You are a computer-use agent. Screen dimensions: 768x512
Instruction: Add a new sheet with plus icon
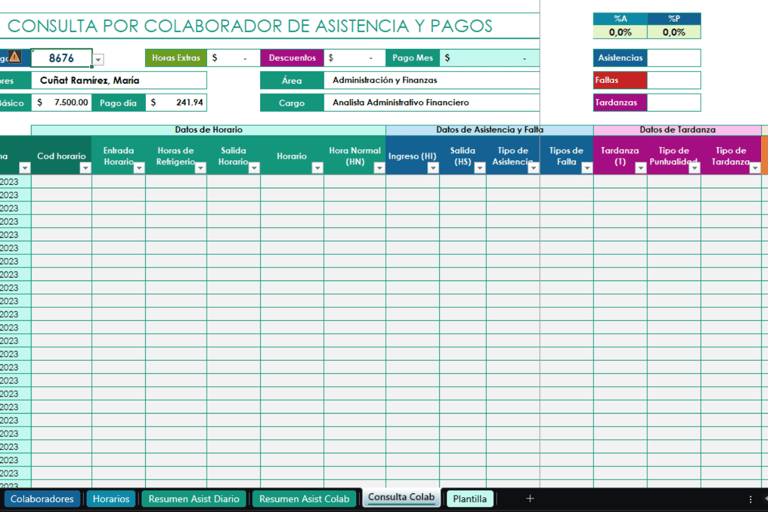tap(529, 499)
